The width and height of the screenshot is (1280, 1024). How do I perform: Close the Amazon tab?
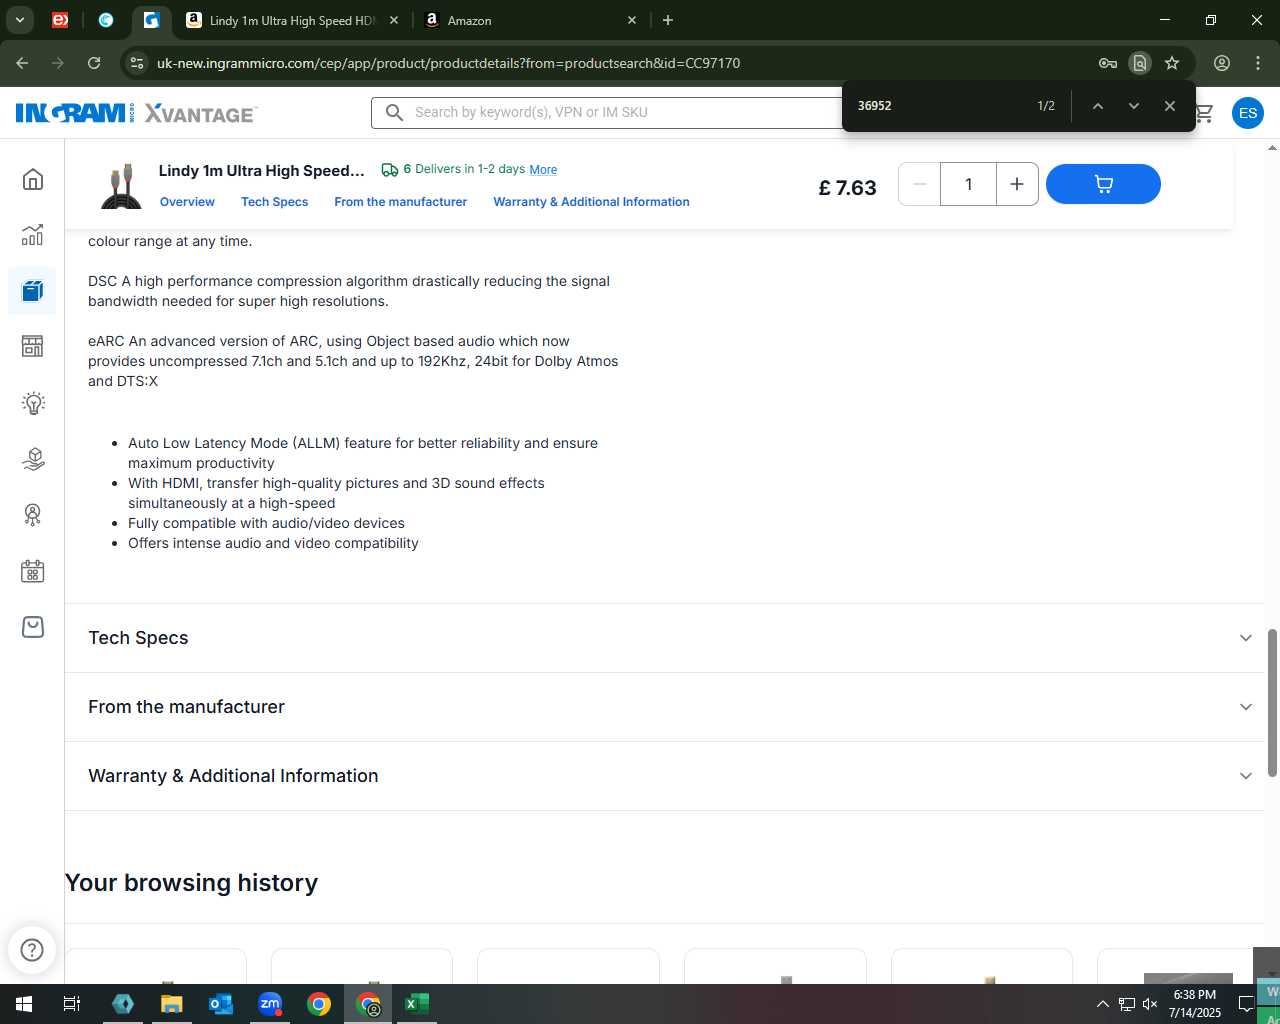(x=632, y=20)
